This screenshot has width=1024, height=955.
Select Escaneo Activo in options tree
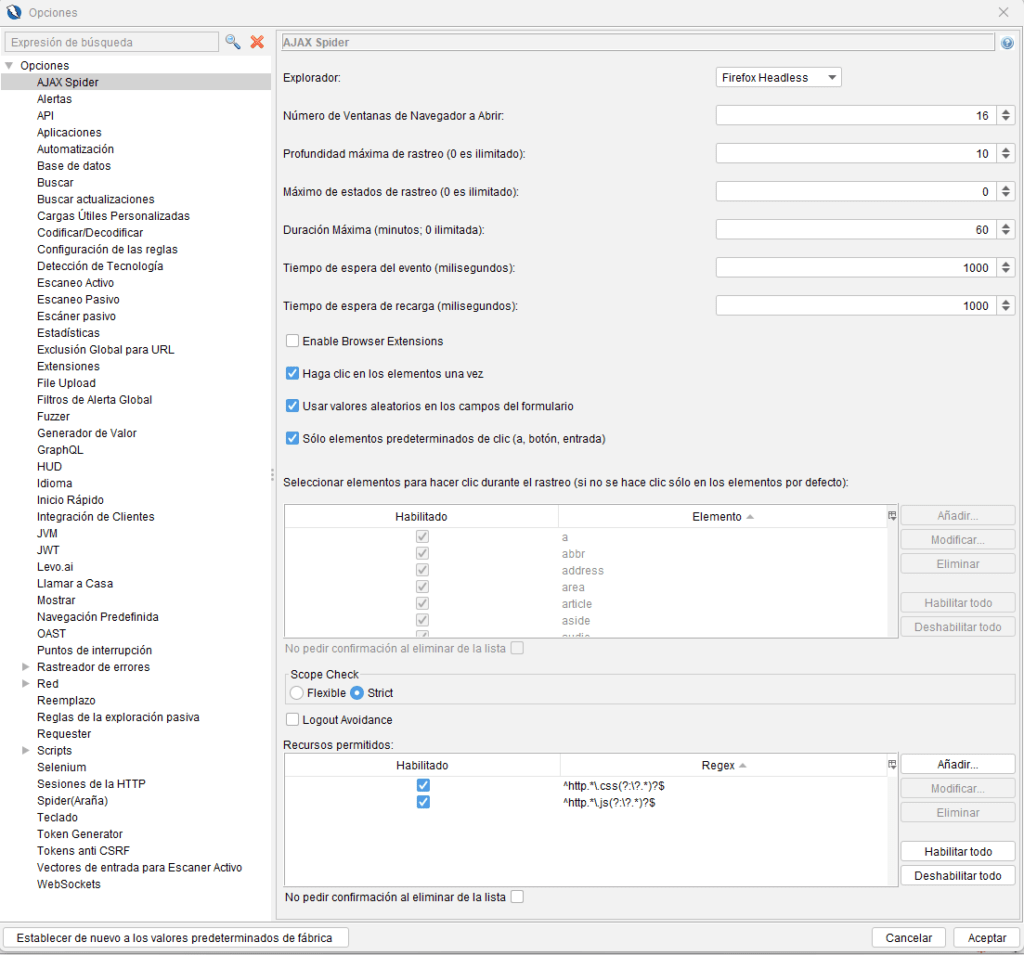click(x=75, y=283)
